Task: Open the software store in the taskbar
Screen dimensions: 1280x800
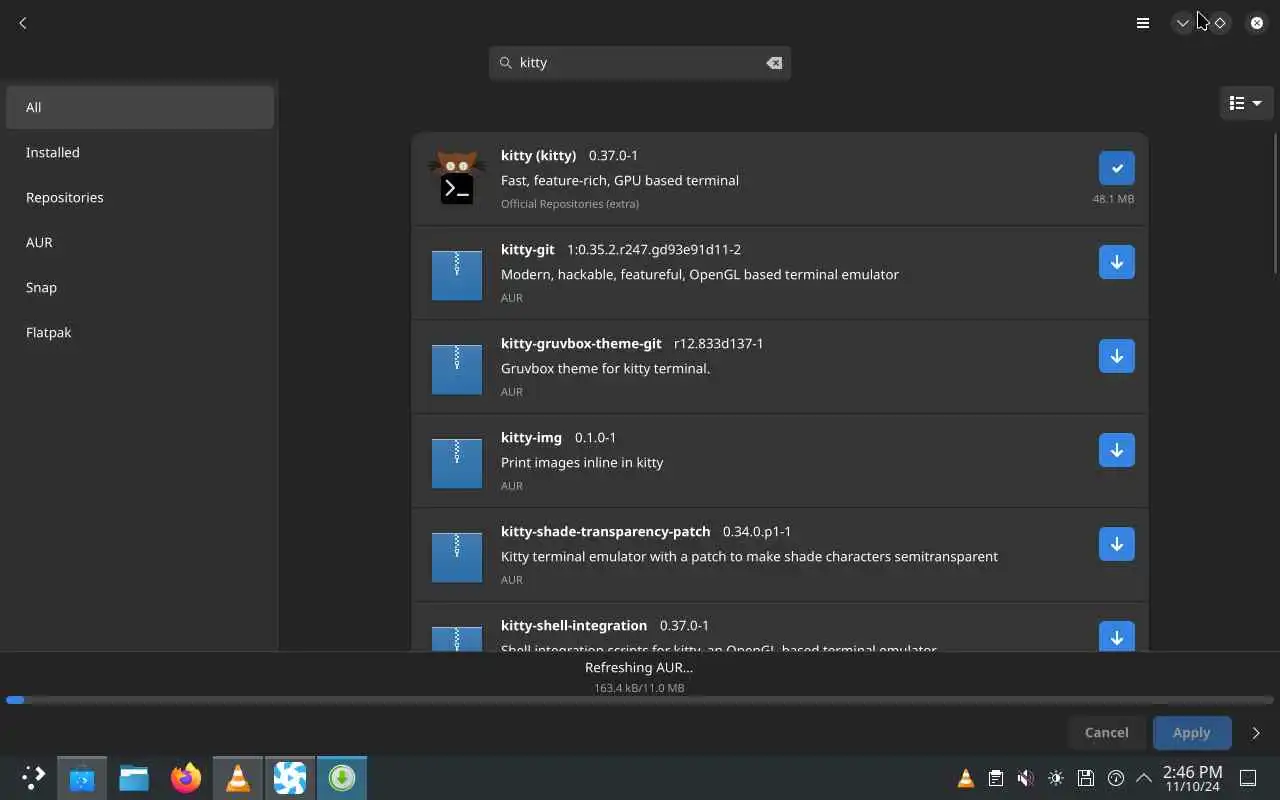Action: pyautogui.click(x=82, y=777)
